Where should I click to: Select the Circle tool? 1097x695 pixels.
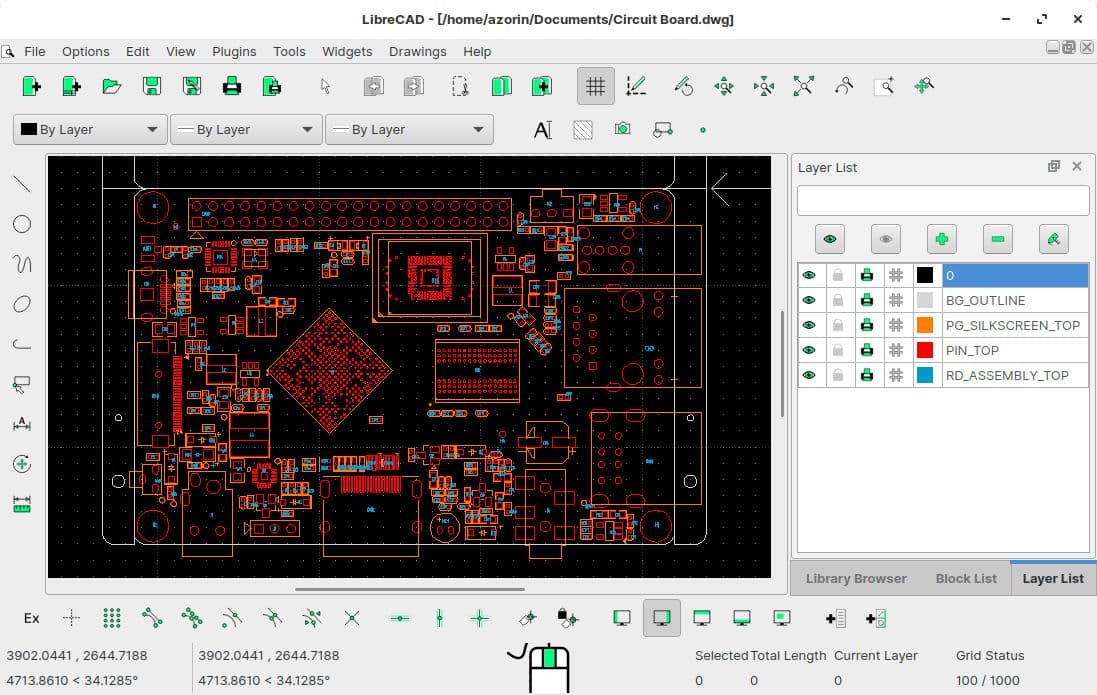click(22, 223)
